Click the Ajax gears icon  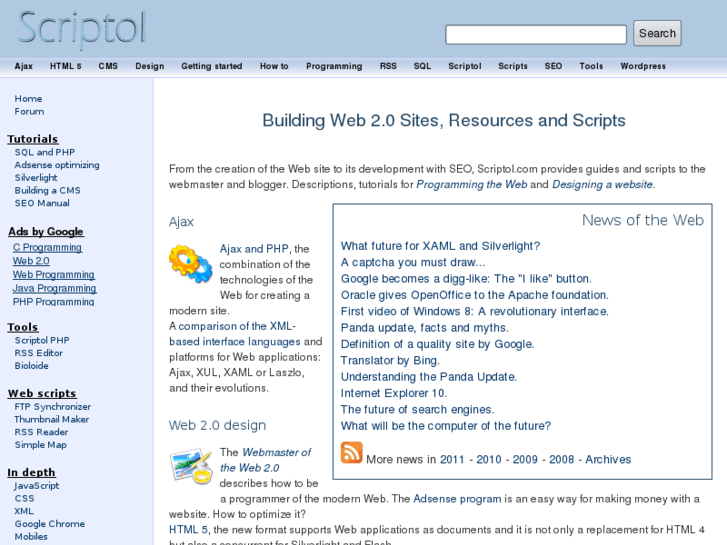tap(190, 264)
